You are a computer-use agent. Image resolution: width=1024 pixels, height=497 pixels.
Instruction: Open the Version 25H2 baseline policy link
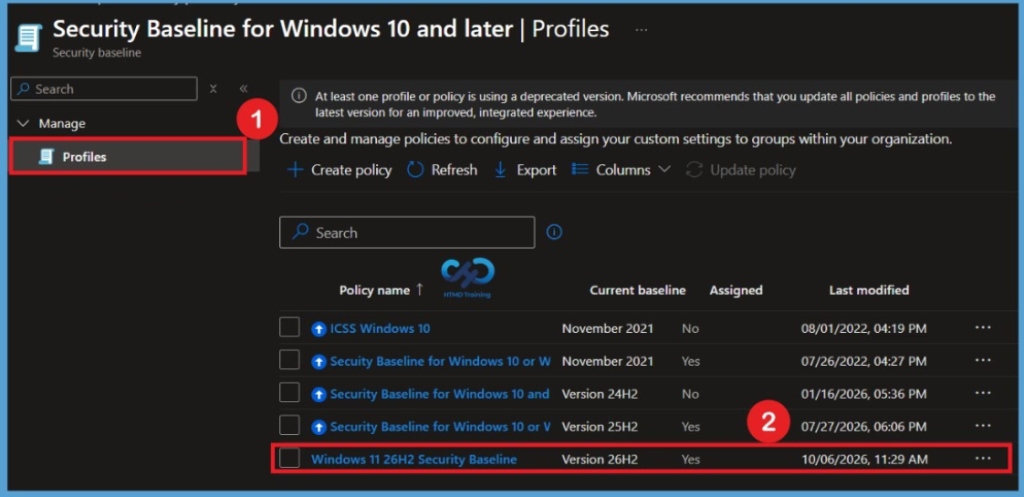pyautogui.click(x=440, y=426)
